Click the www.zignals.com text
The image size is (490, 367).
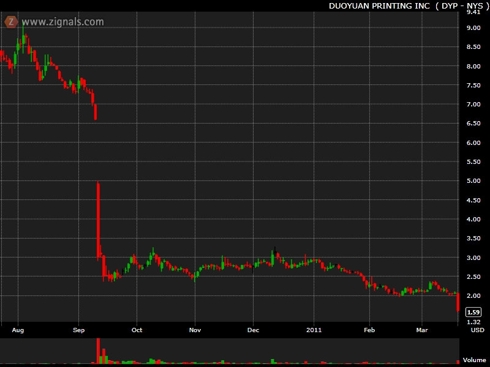(63, 22)
